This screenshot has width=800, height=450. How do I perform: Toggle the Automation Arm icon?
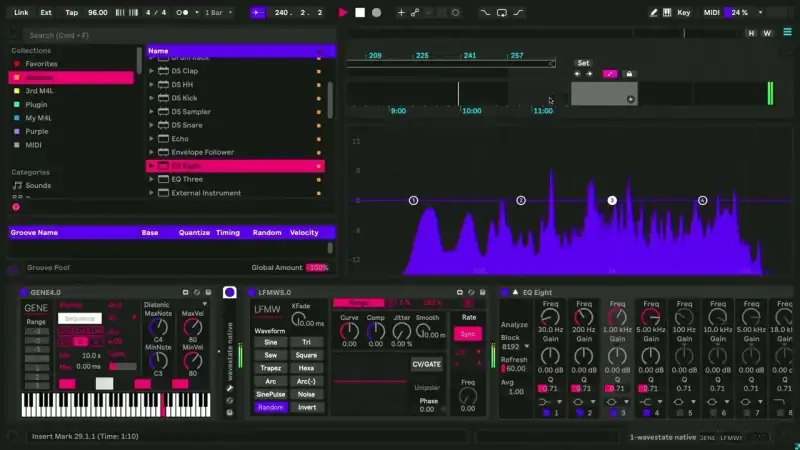[415, 13]
